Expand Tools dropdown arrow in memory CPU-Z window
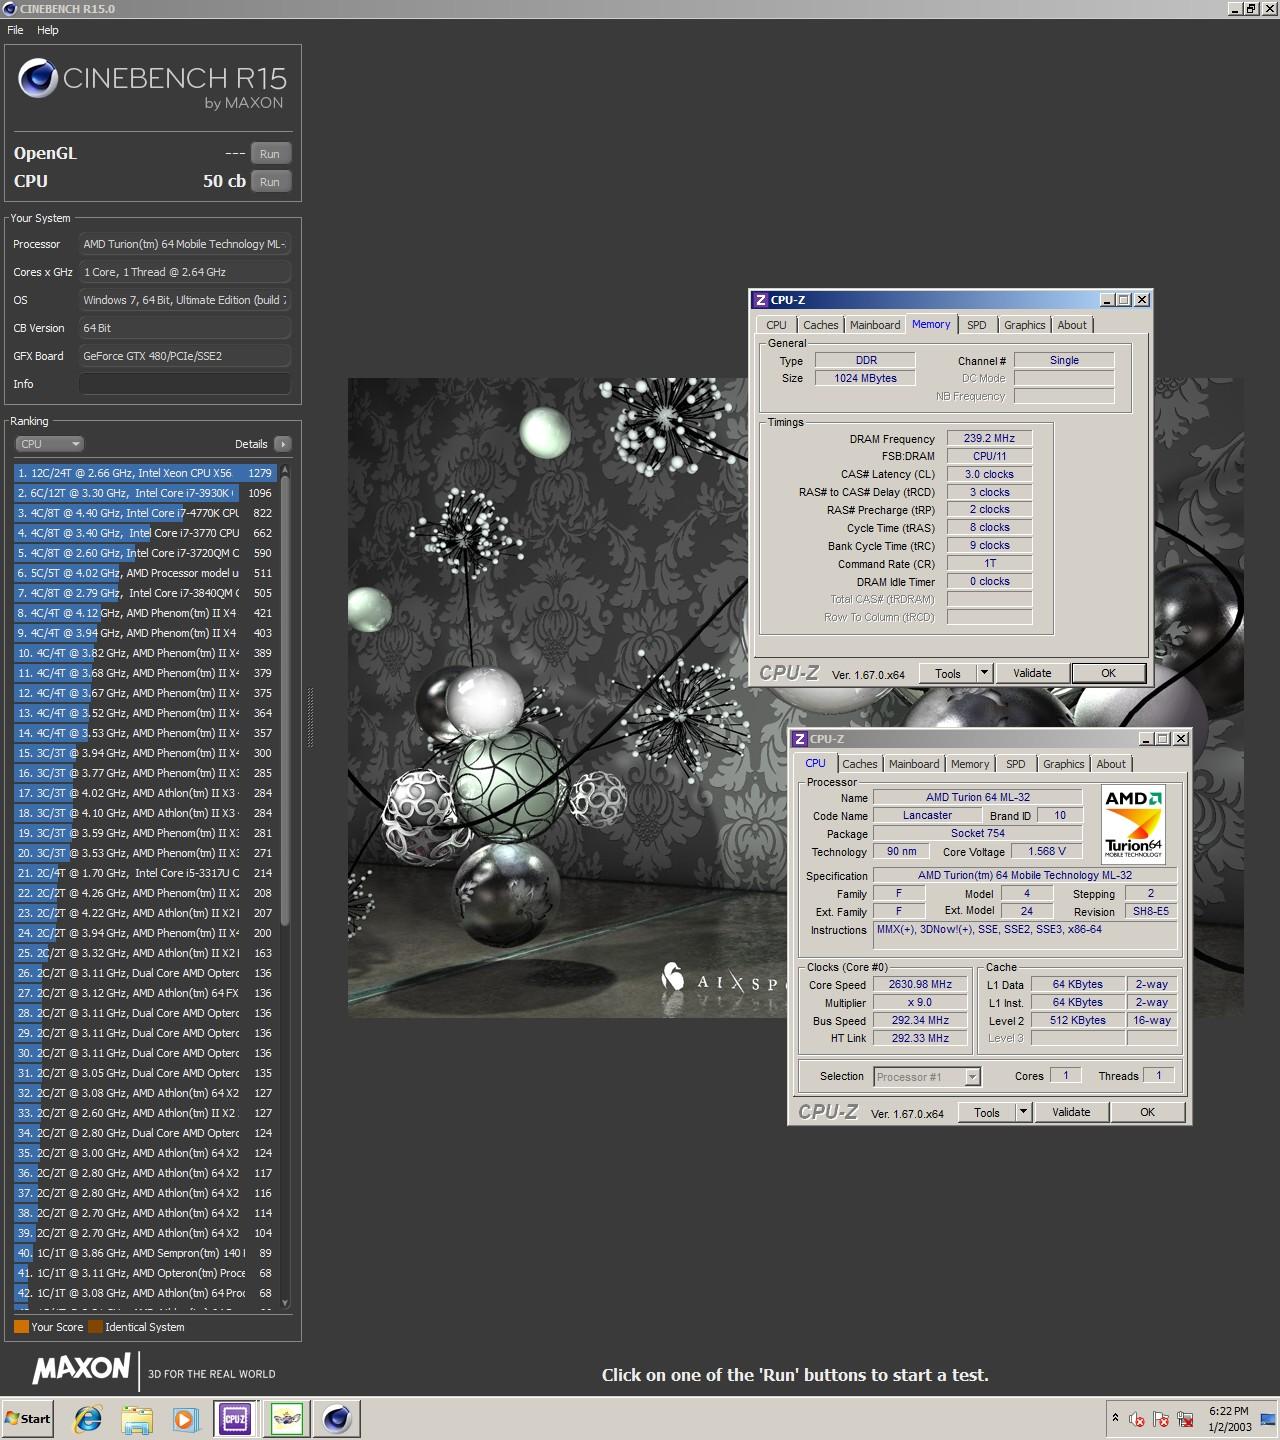Image resolution: width=1280 pixels, height=1440 pixels. pos(984,674)
